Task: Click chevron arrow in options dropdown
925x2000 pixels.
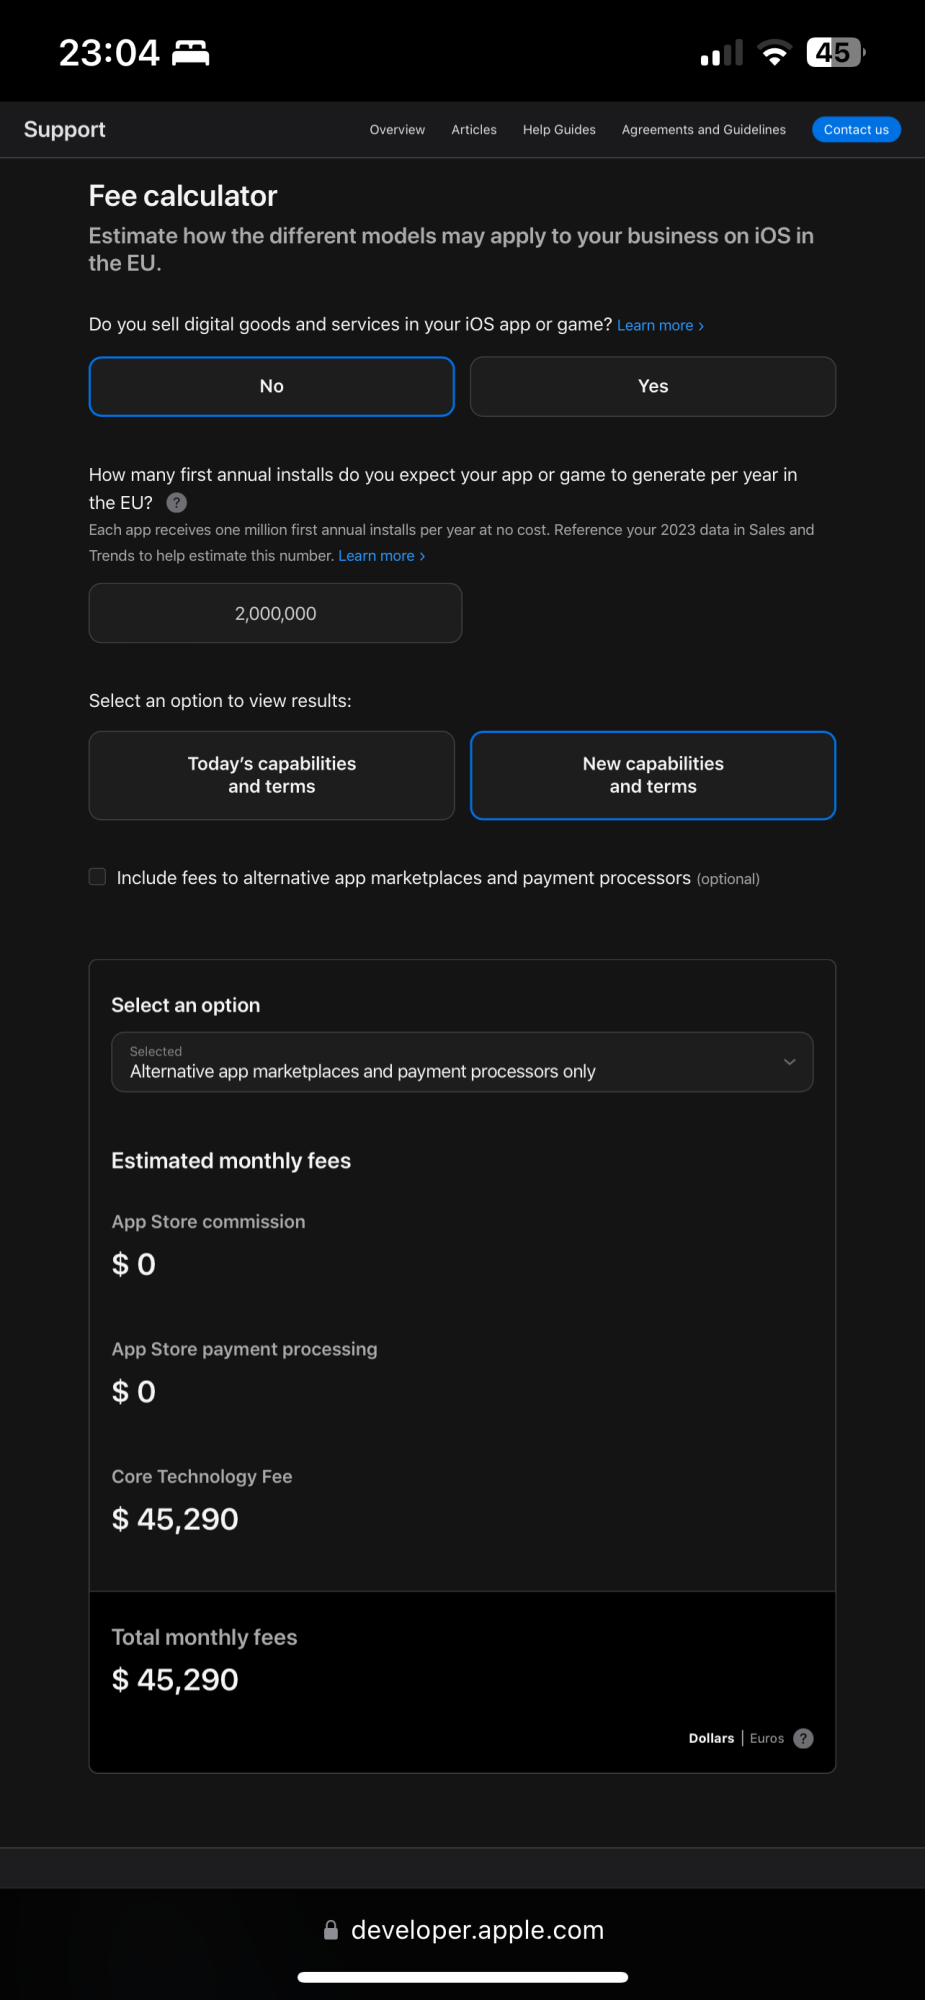Action: click(x=790, y=1062)
